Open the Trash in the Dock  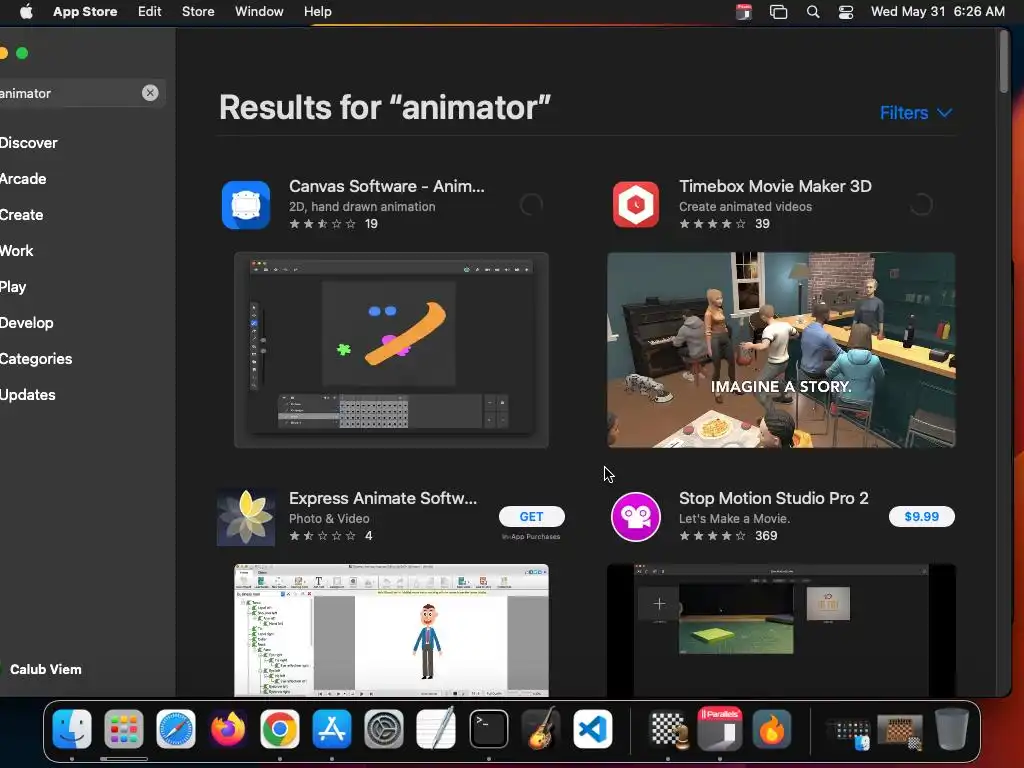click(952, 729)
